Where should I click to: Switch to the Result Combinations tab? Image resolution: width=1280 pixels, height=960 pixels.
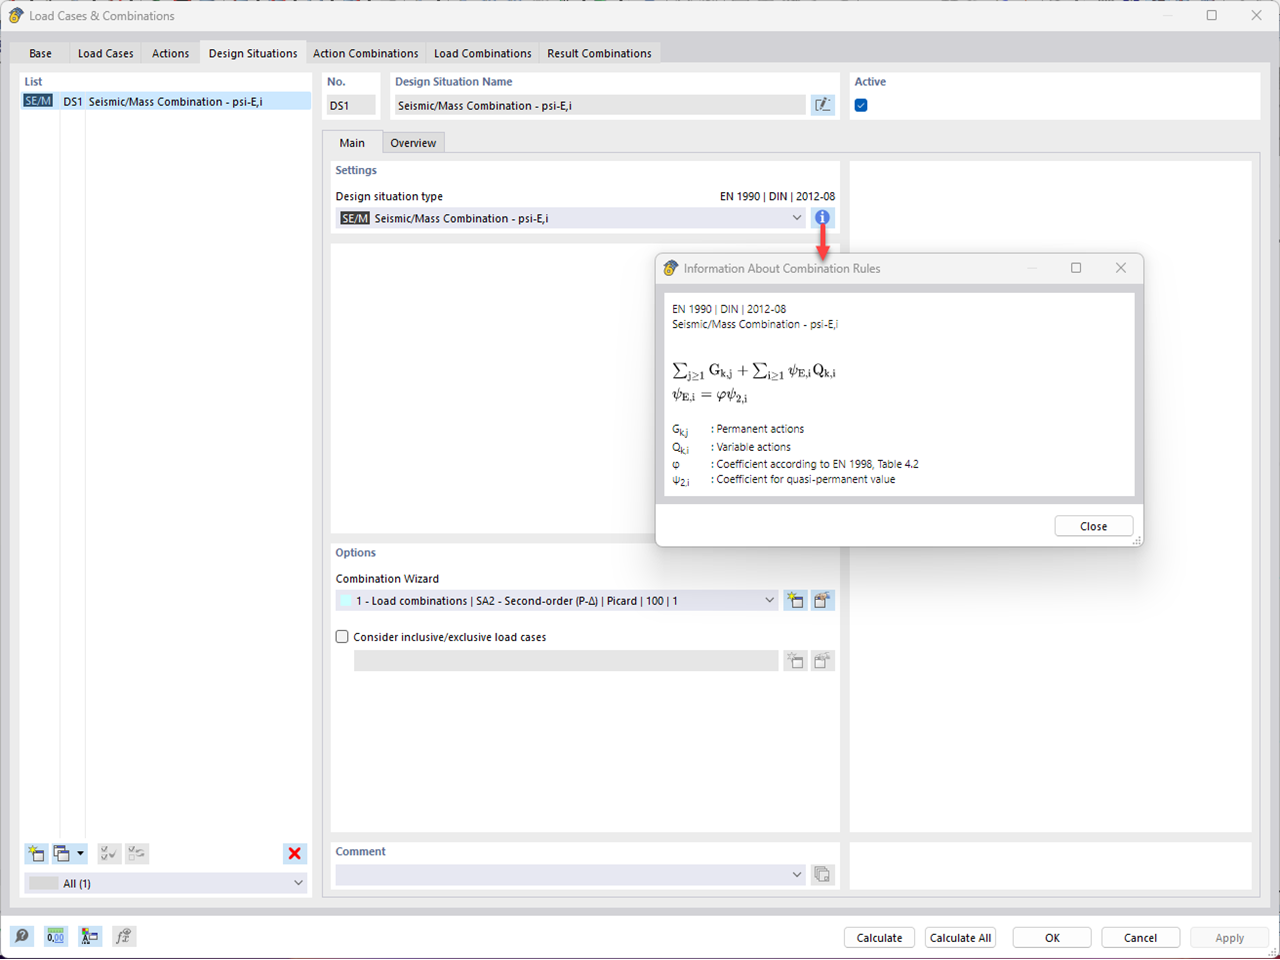coord(599,53)
